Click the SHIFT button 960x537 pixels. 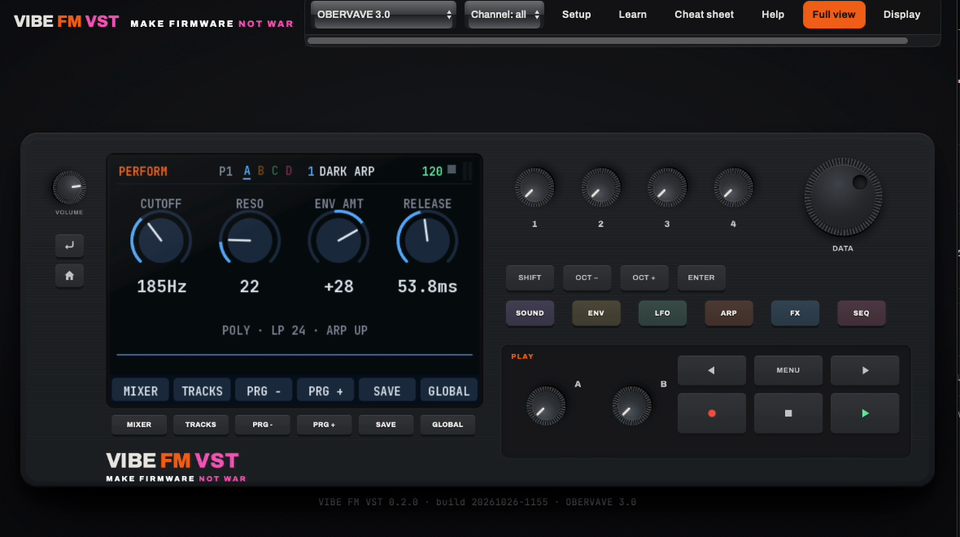click(x=530, y=277)
